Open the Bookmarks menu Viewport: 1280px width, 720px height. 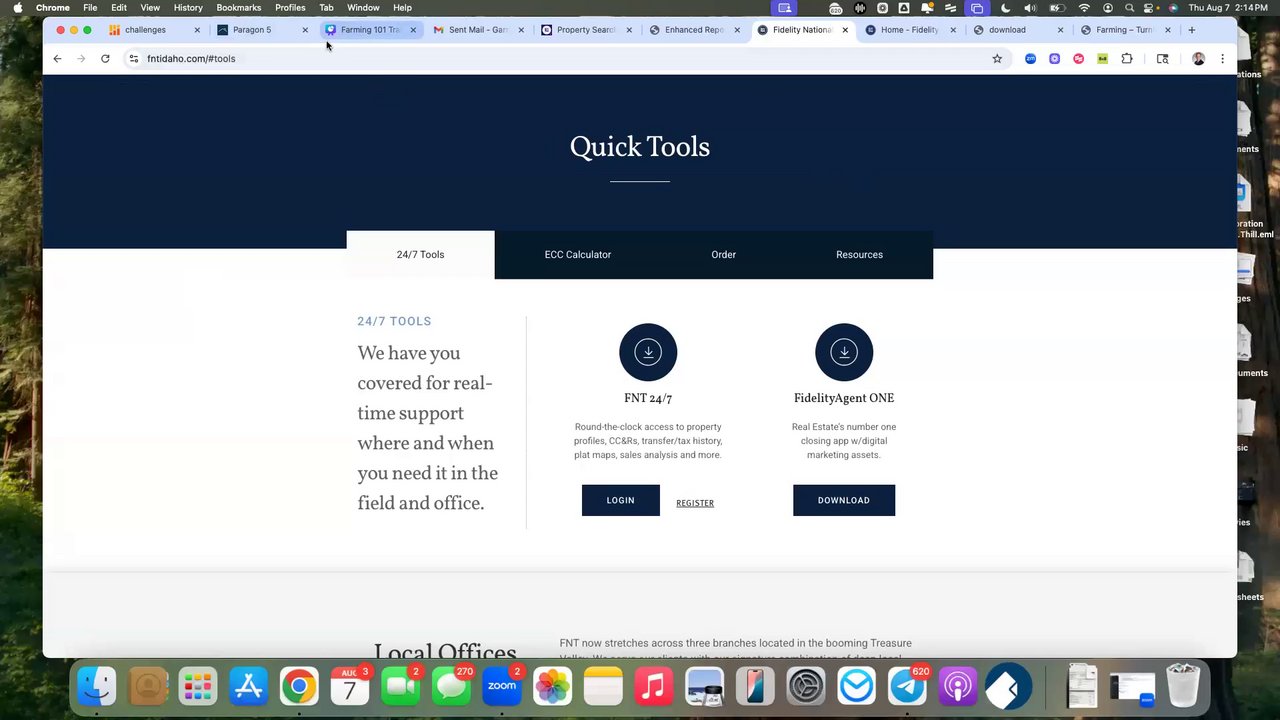(239, 8)
